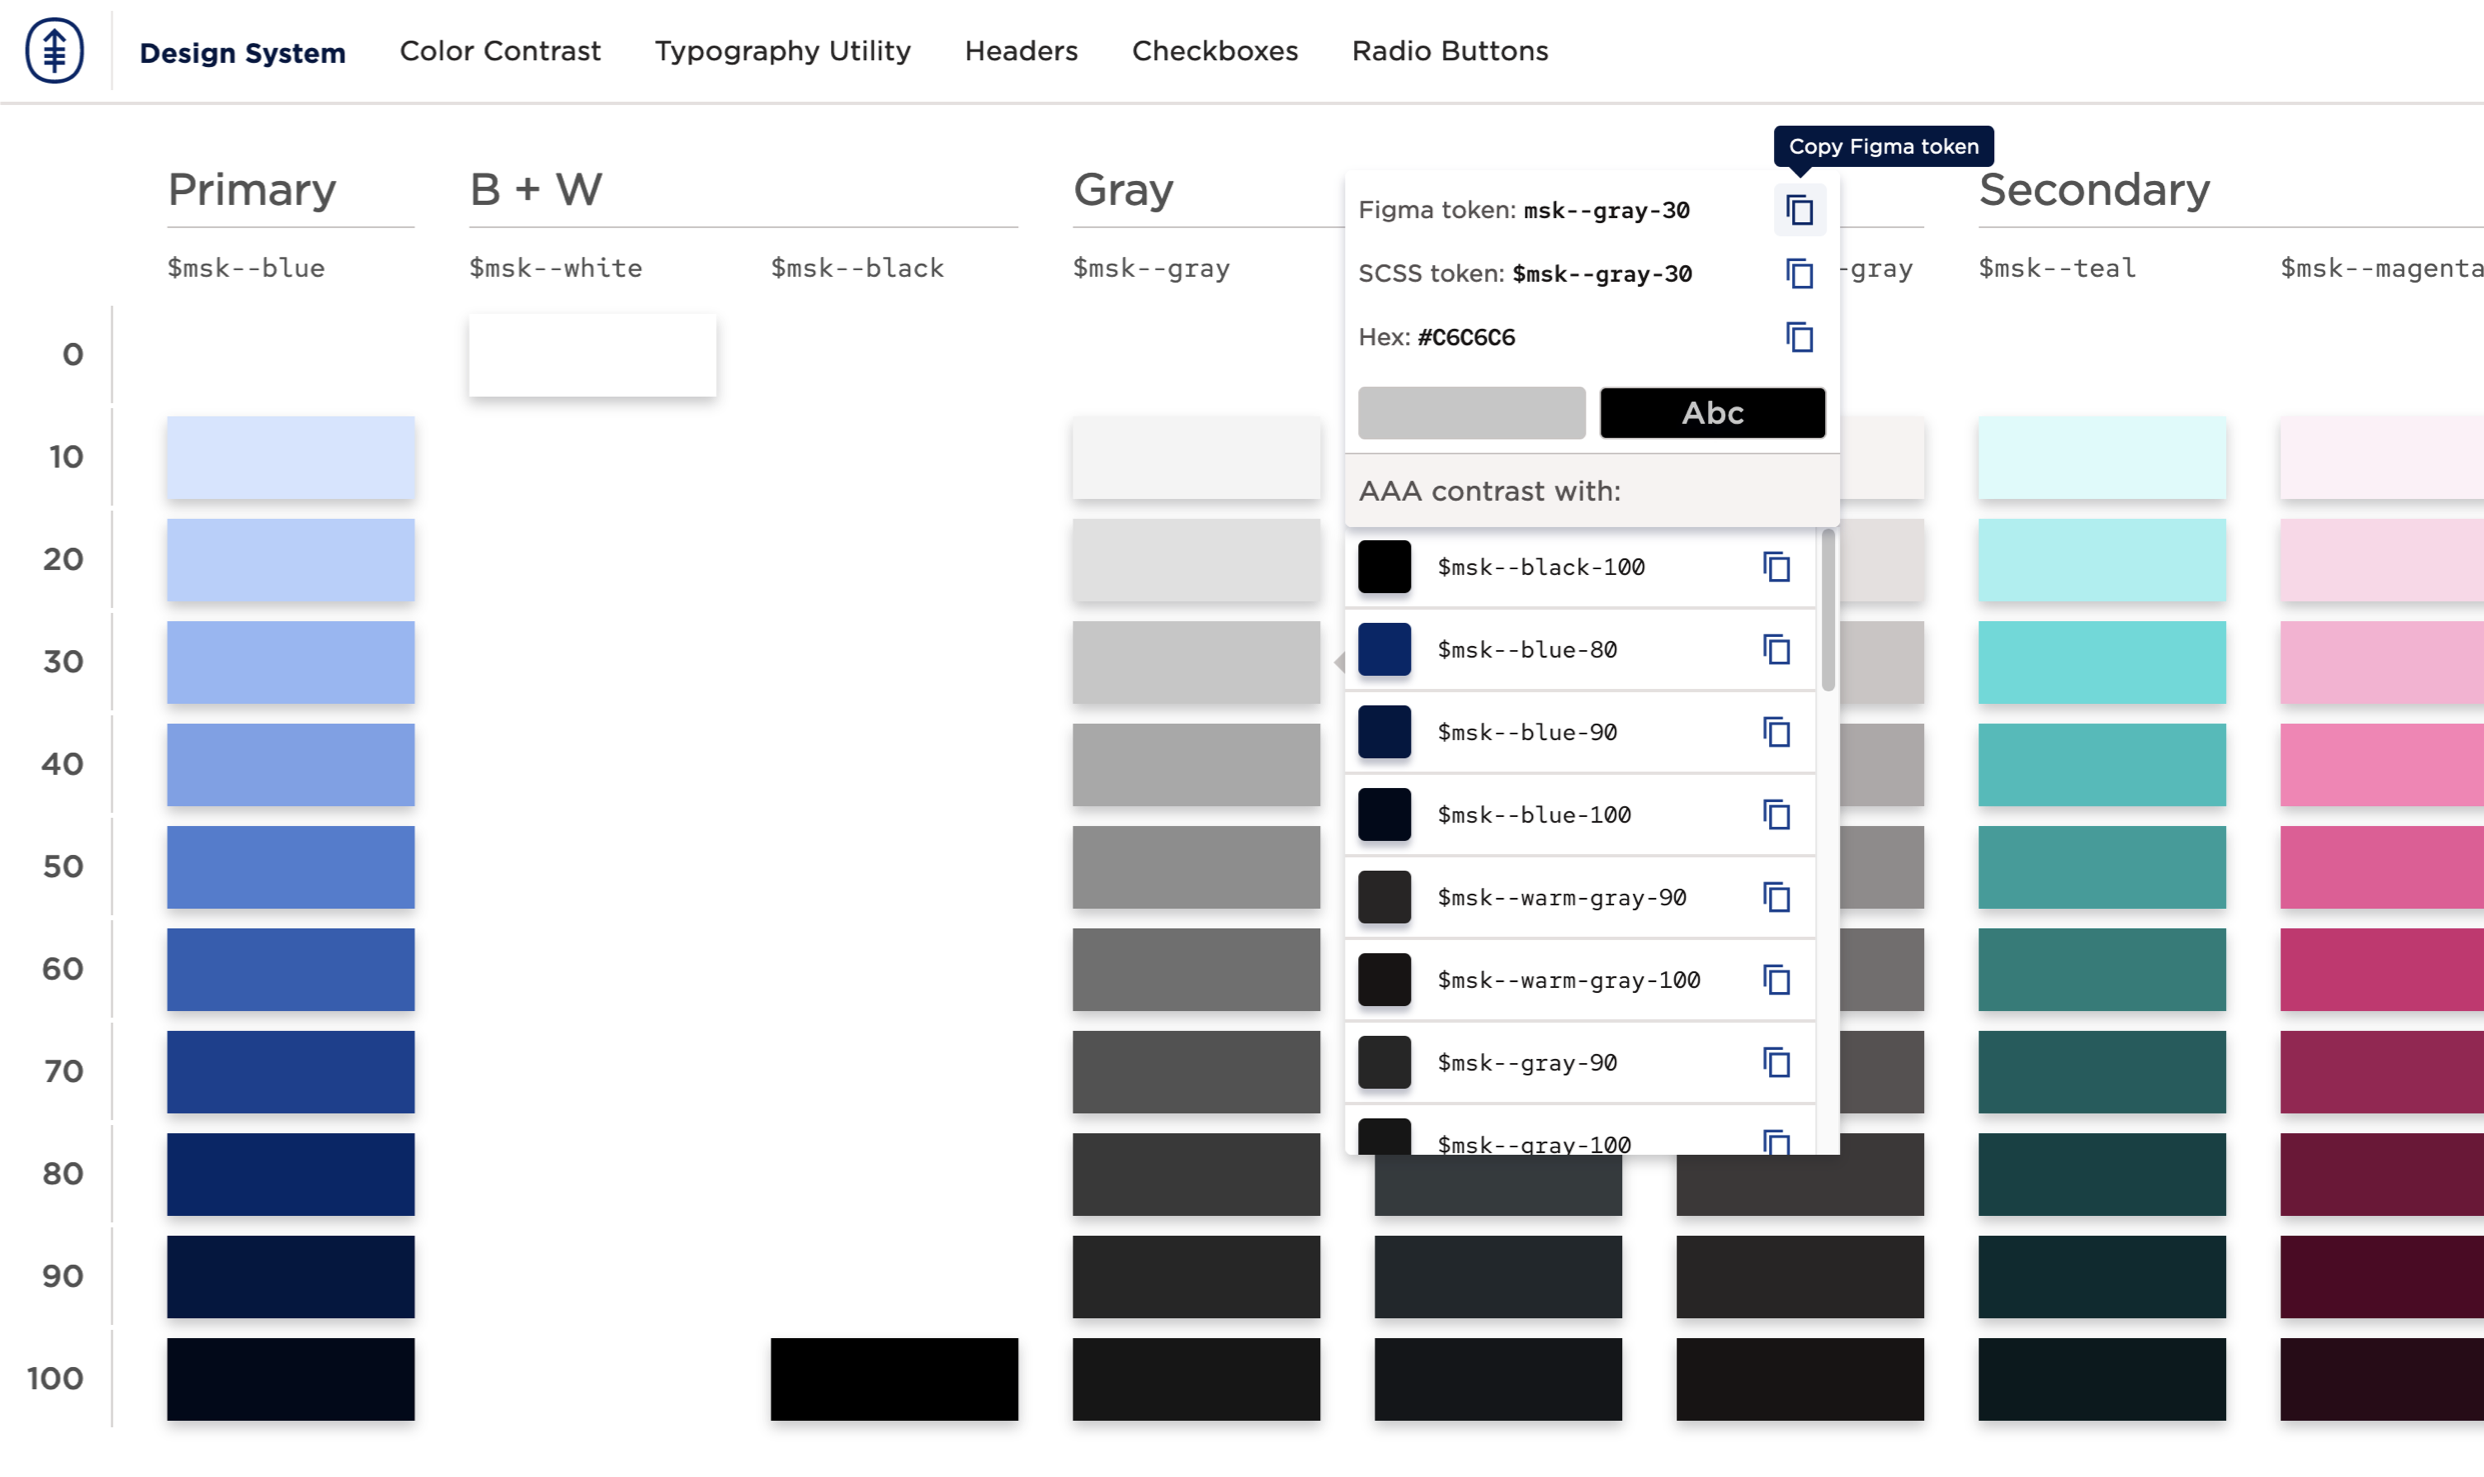Select the gray 90 swatch

click(1196, 1277)
